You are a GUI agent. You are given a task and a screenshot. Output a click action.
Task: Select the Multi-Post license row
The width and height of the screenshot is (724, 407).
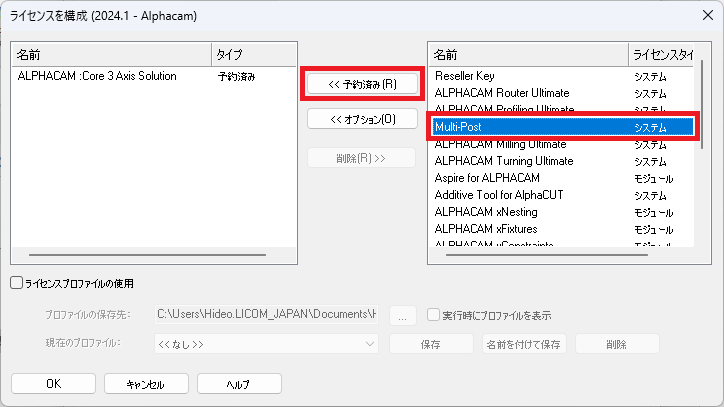(x=562, y=127)
